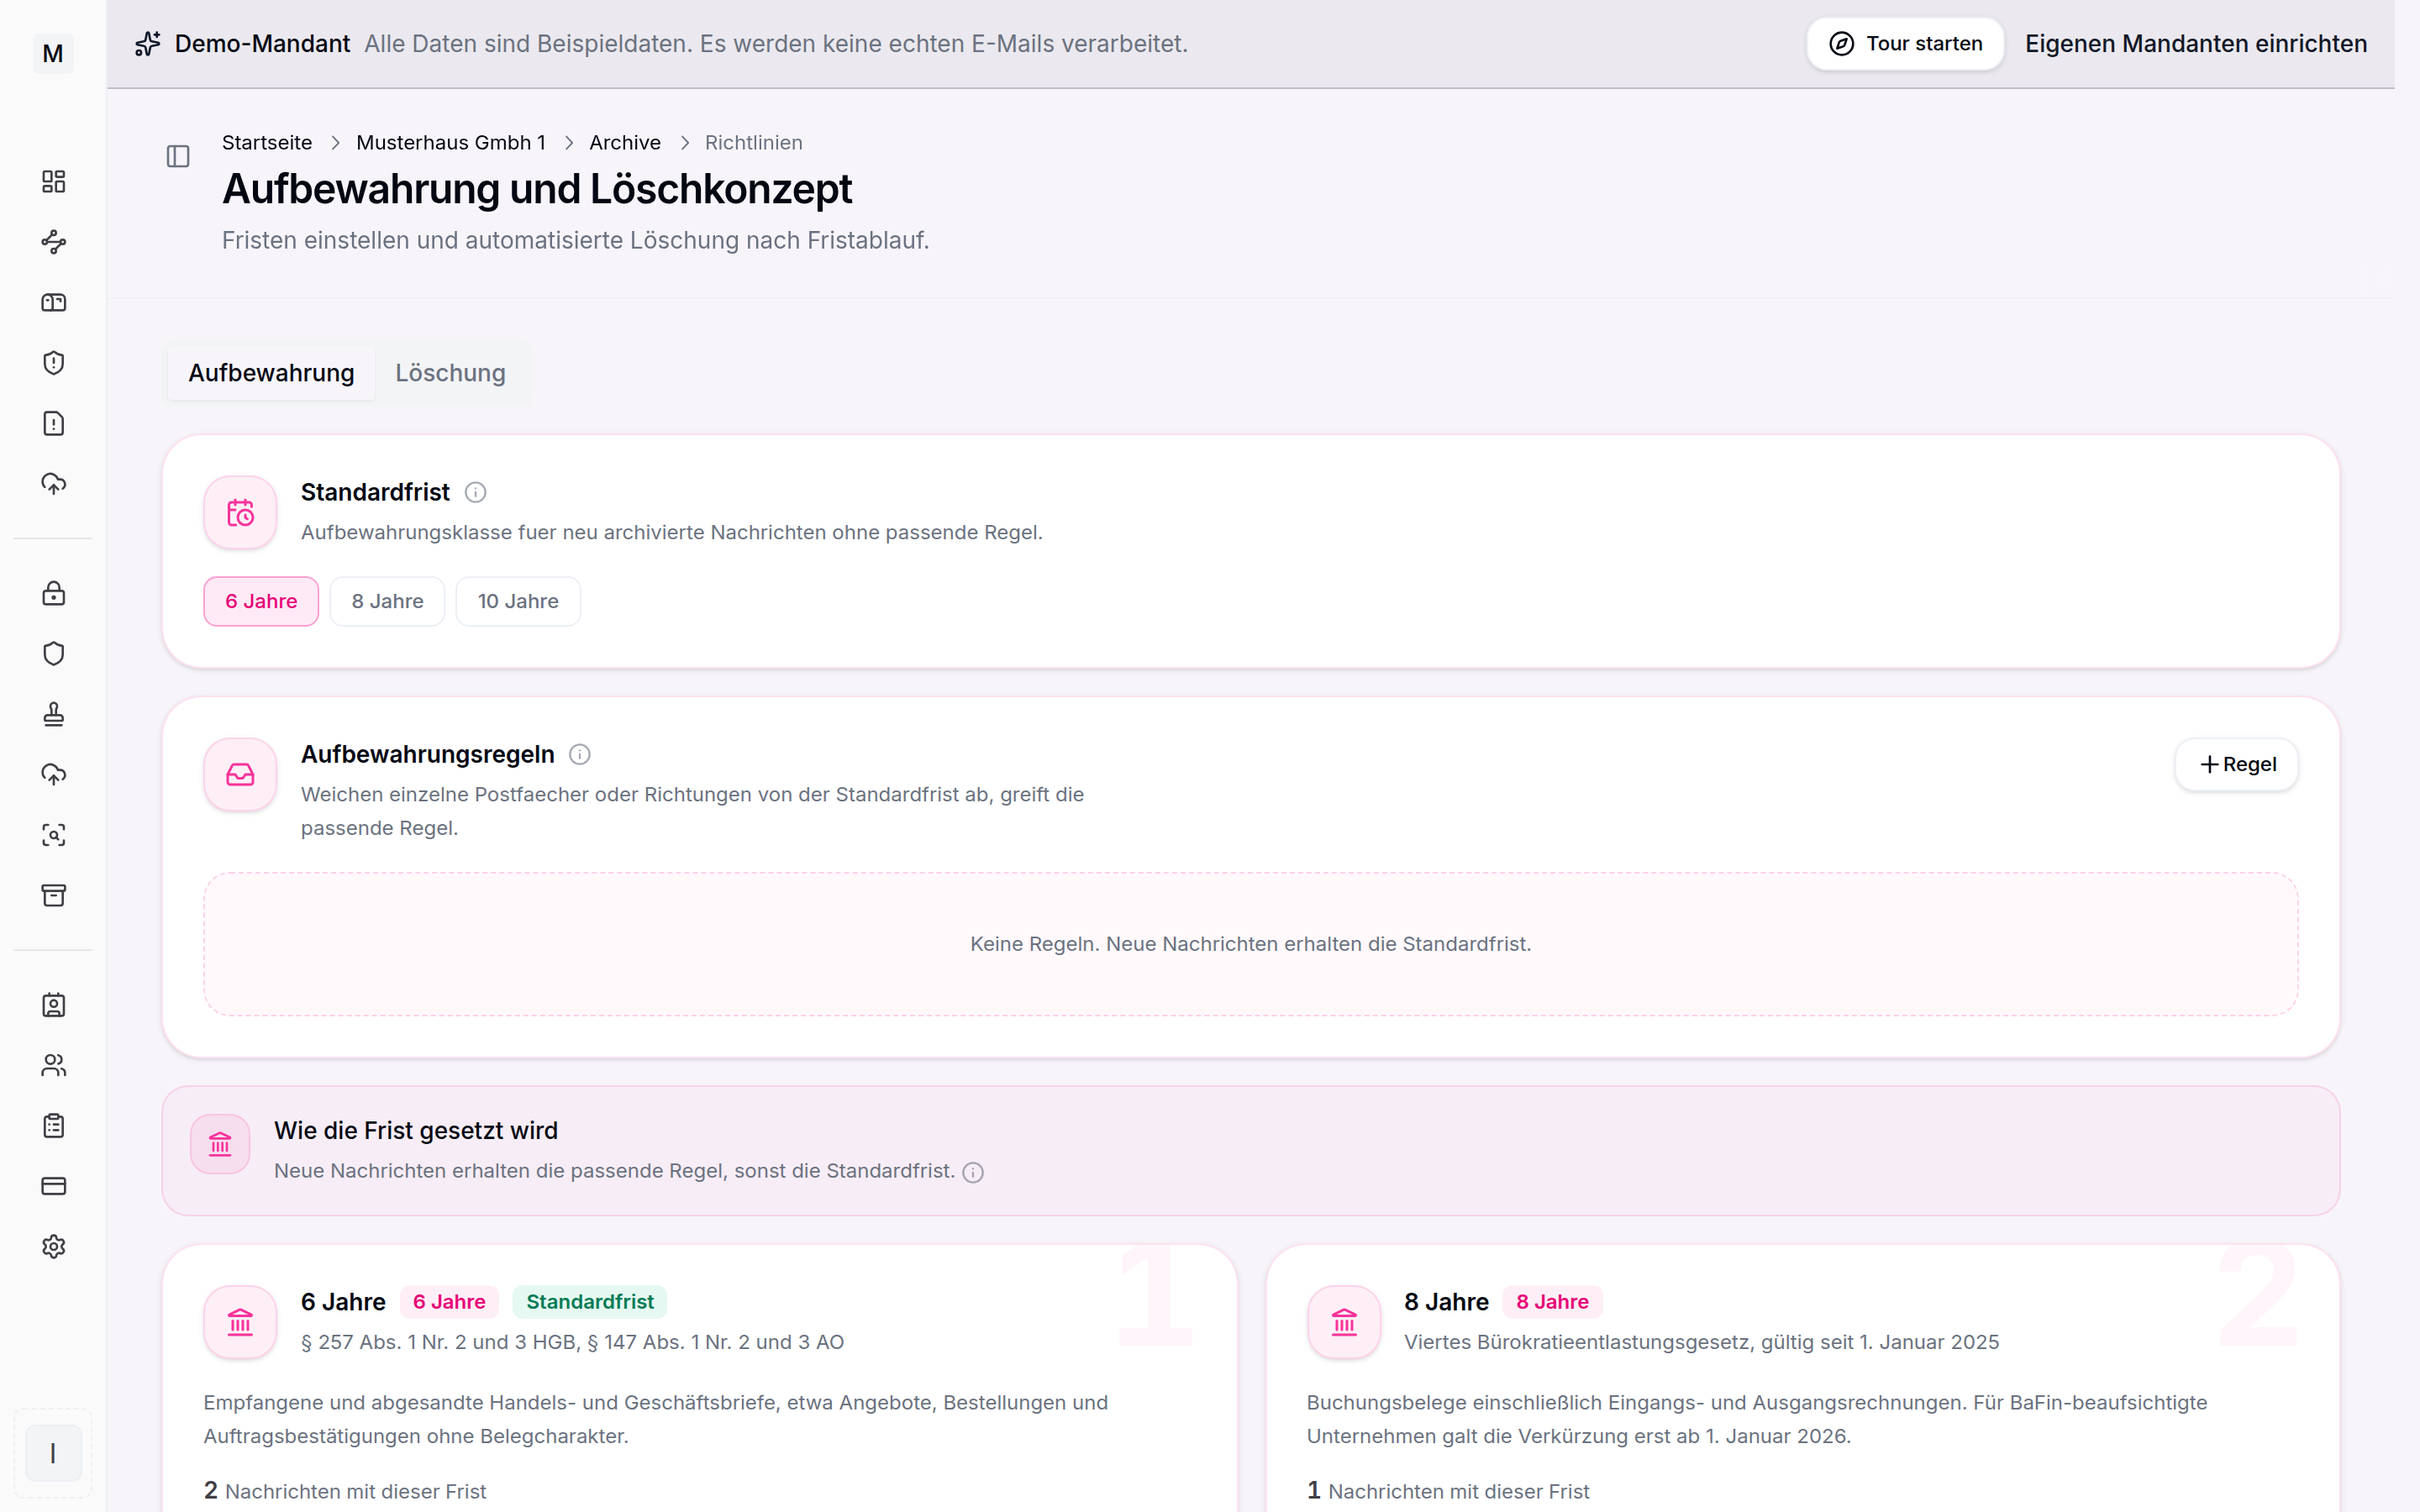Screen dimensions: 2420x1512
Task: Click '1 Nachrichten mit dieser Frist'
Action: click(1448, 1491)
